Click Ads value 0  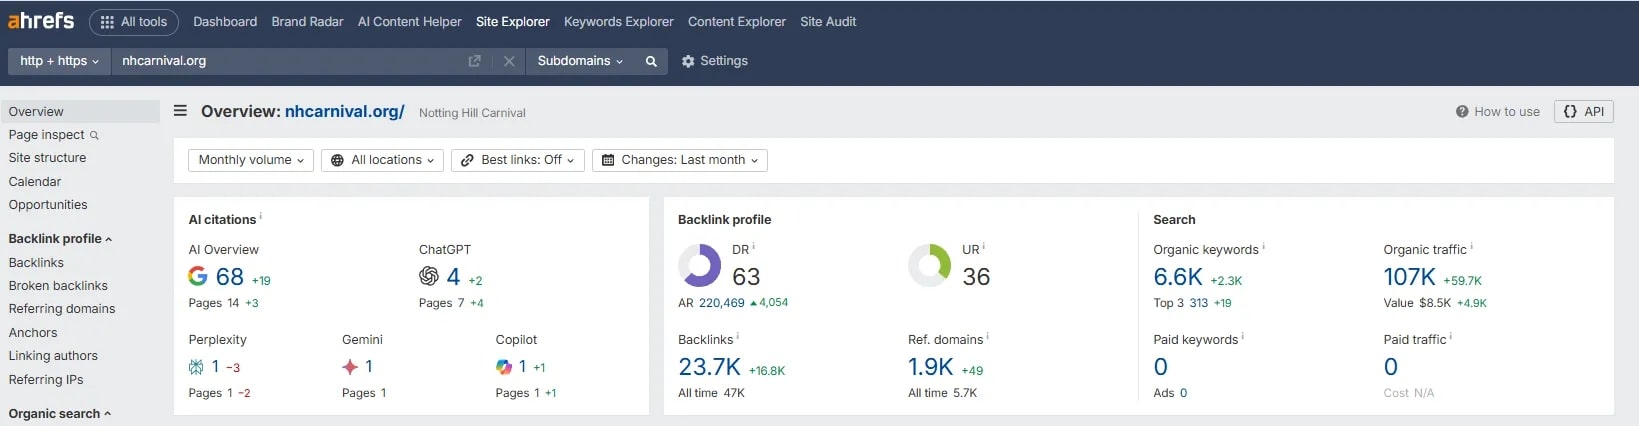[x=1184, y=393]
